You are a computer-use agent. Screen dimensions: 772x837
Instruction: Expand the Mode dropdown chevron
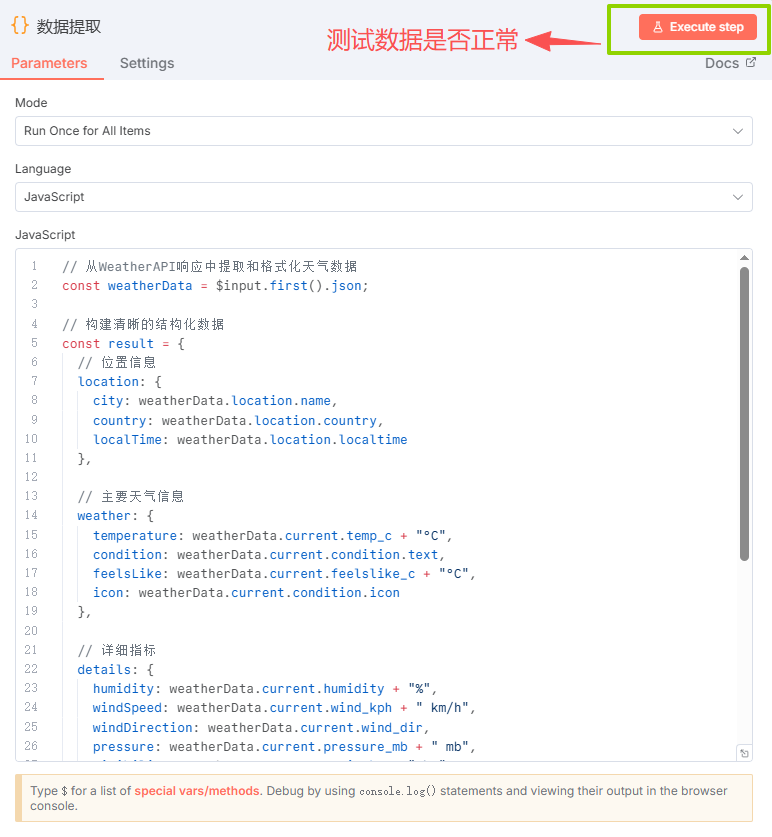coord(738,131)
